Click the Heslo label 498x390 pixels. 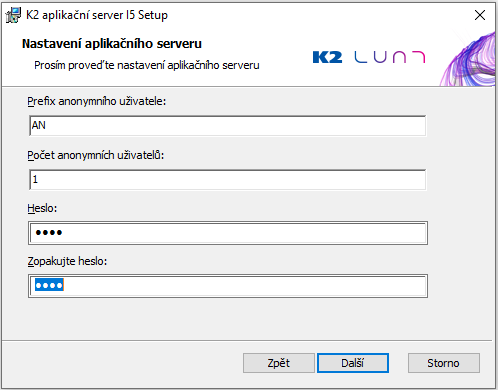42,208
